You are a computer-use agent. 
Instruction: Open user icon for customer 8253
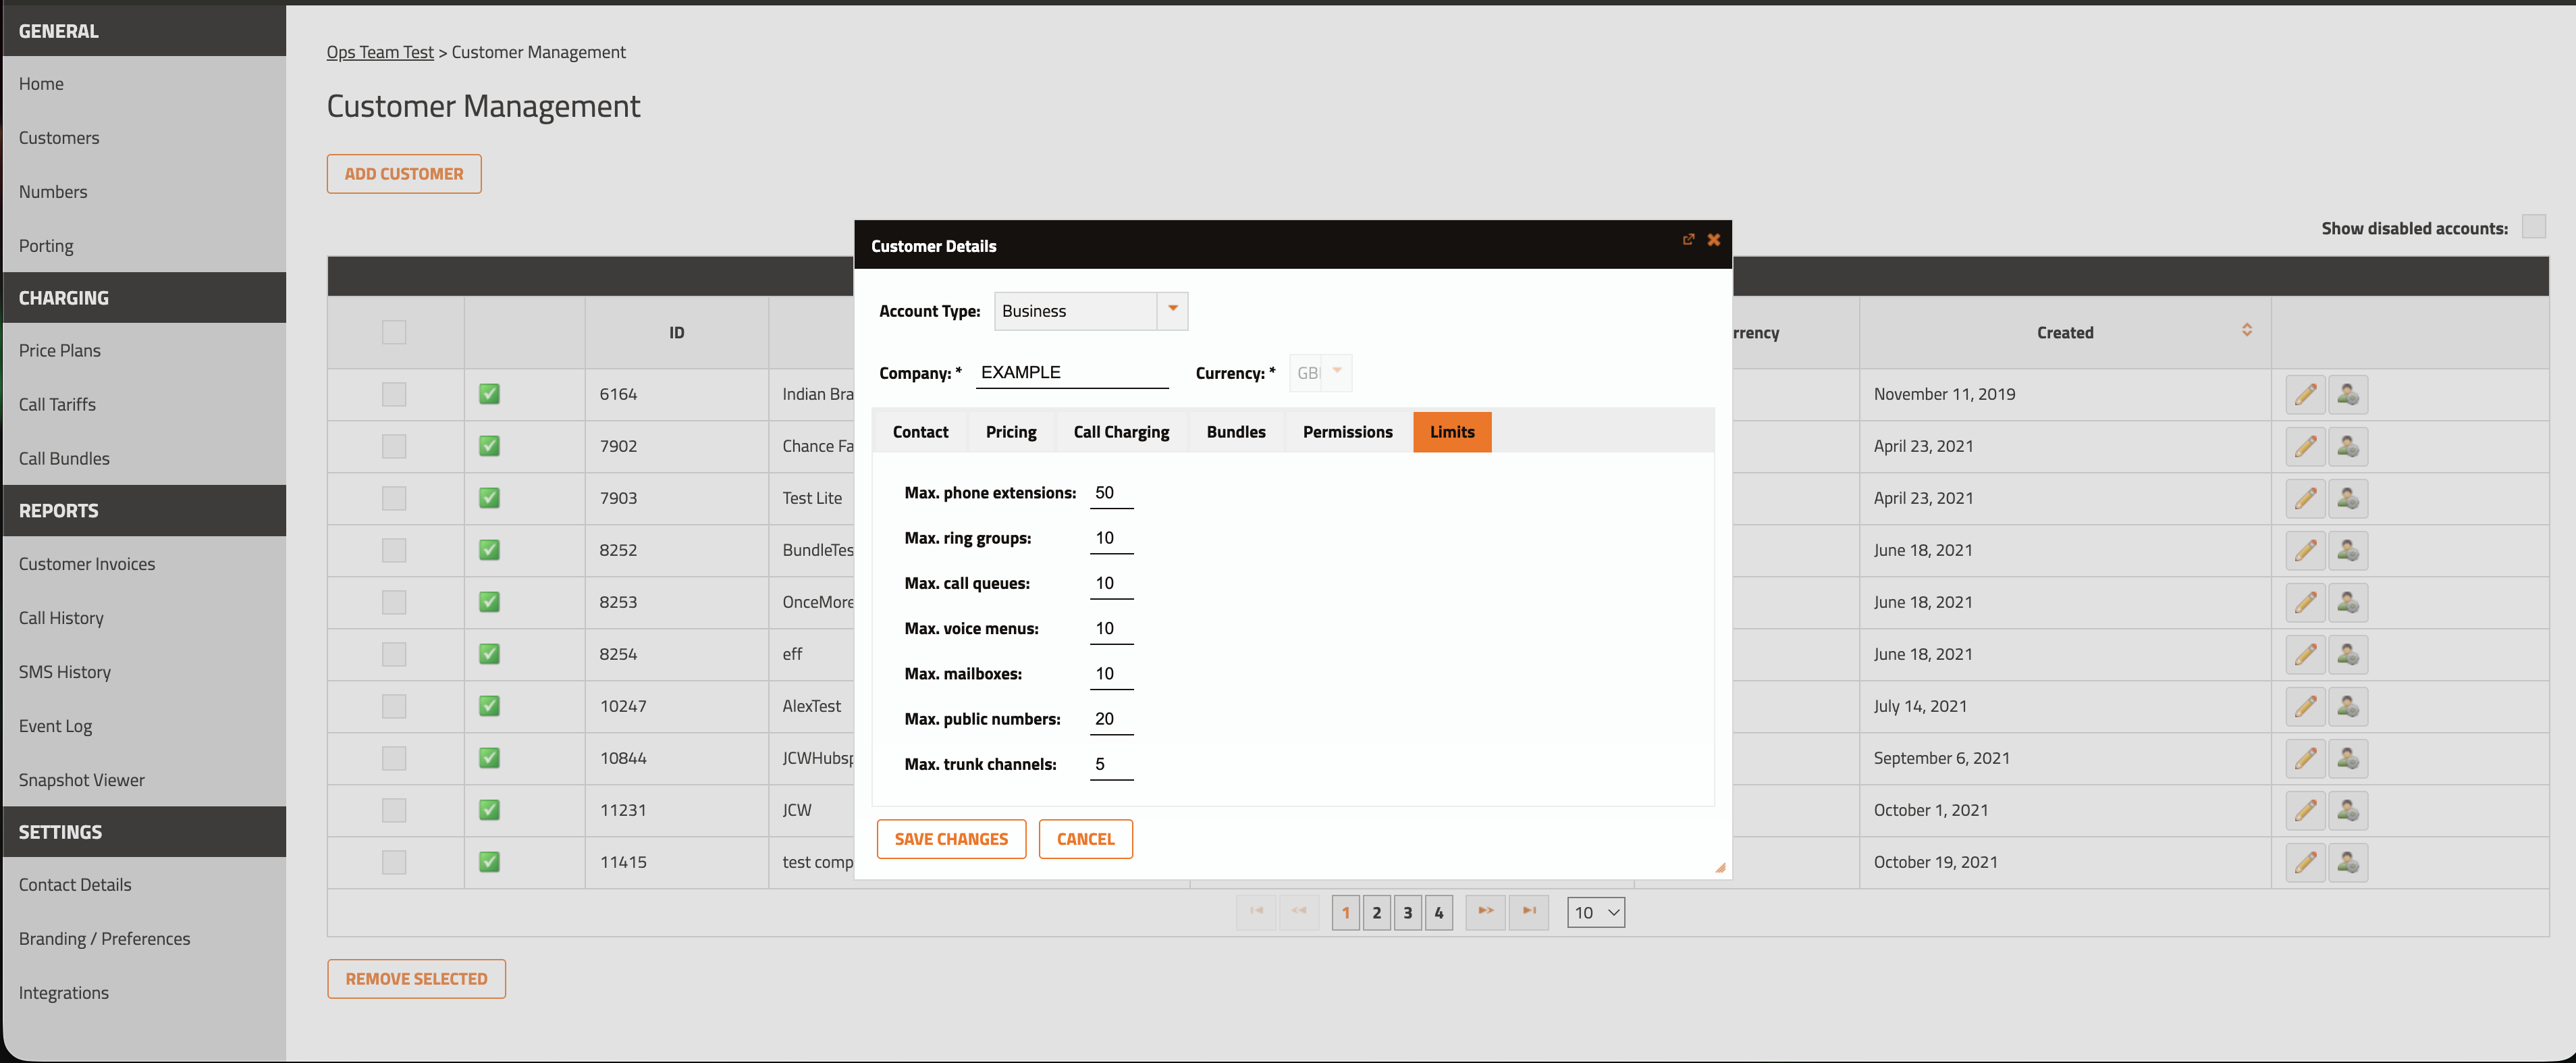click(x=2347, y=602)
